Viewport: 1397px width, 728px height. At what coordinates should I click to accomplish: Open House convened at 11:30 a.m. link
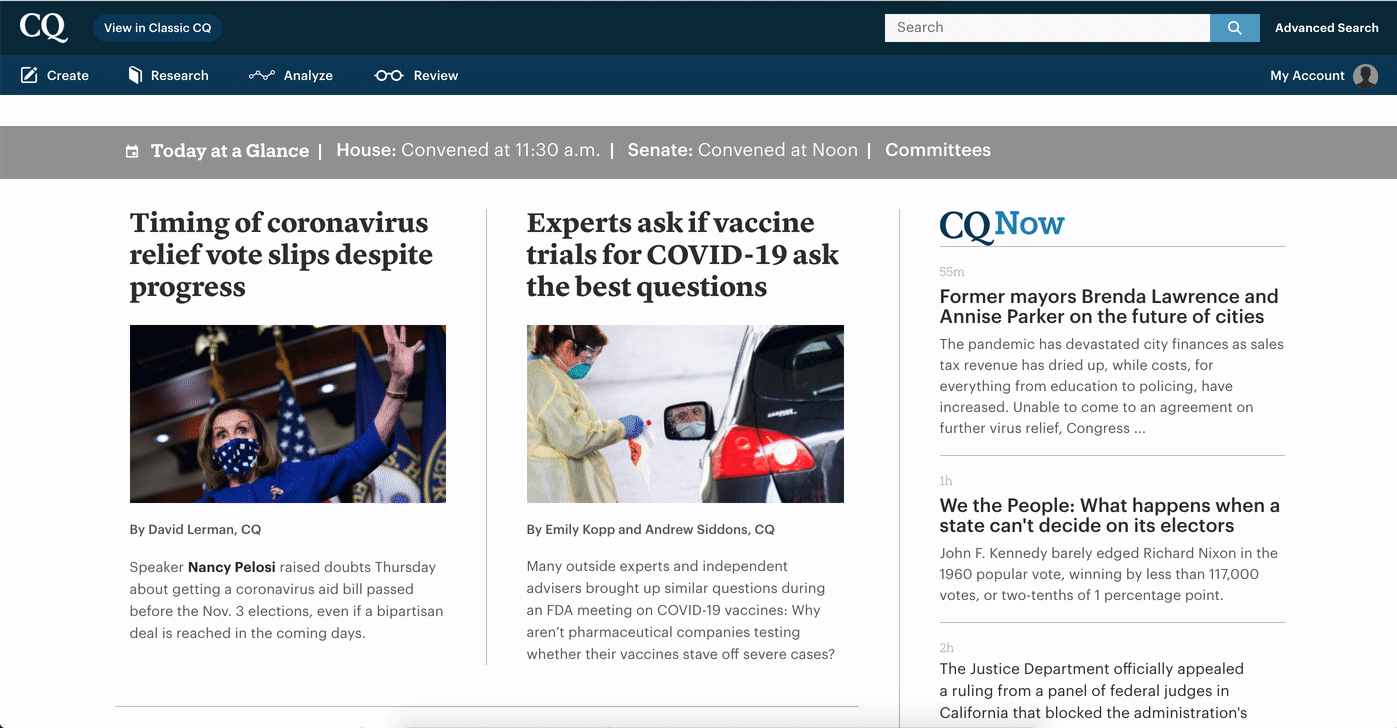click(468, 150)
